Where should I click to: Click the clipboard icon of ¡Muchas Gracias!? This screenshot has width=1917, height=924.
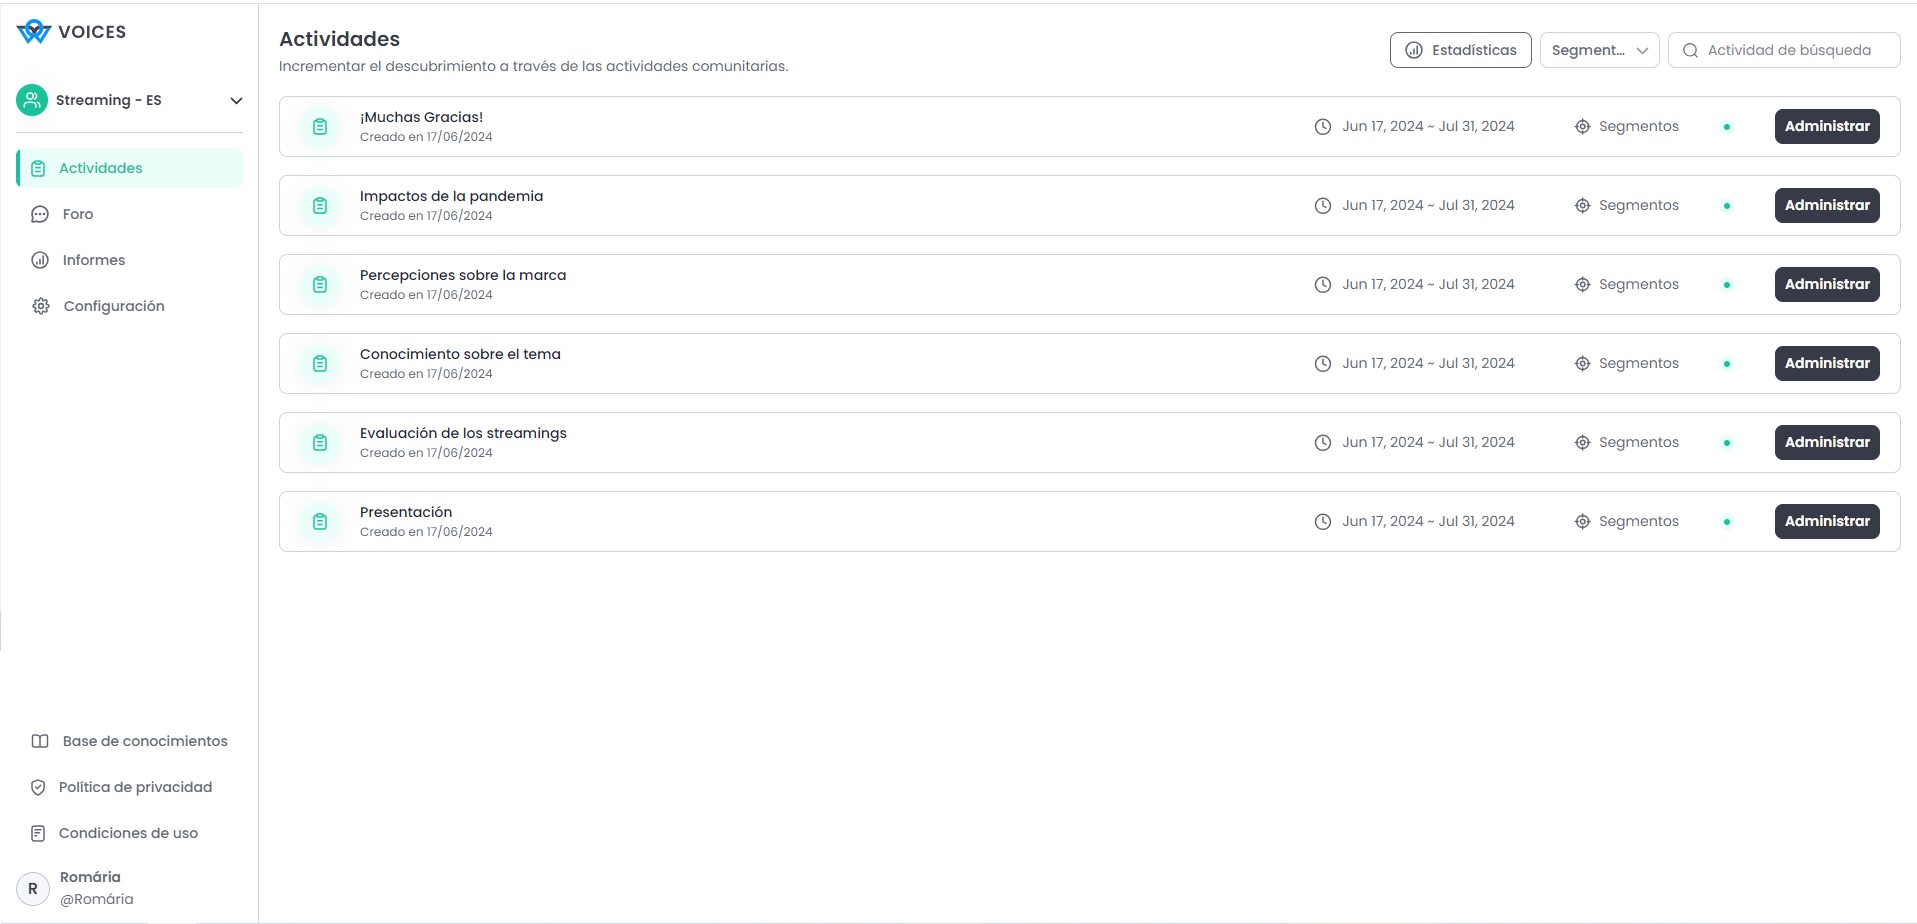[320, 127]
